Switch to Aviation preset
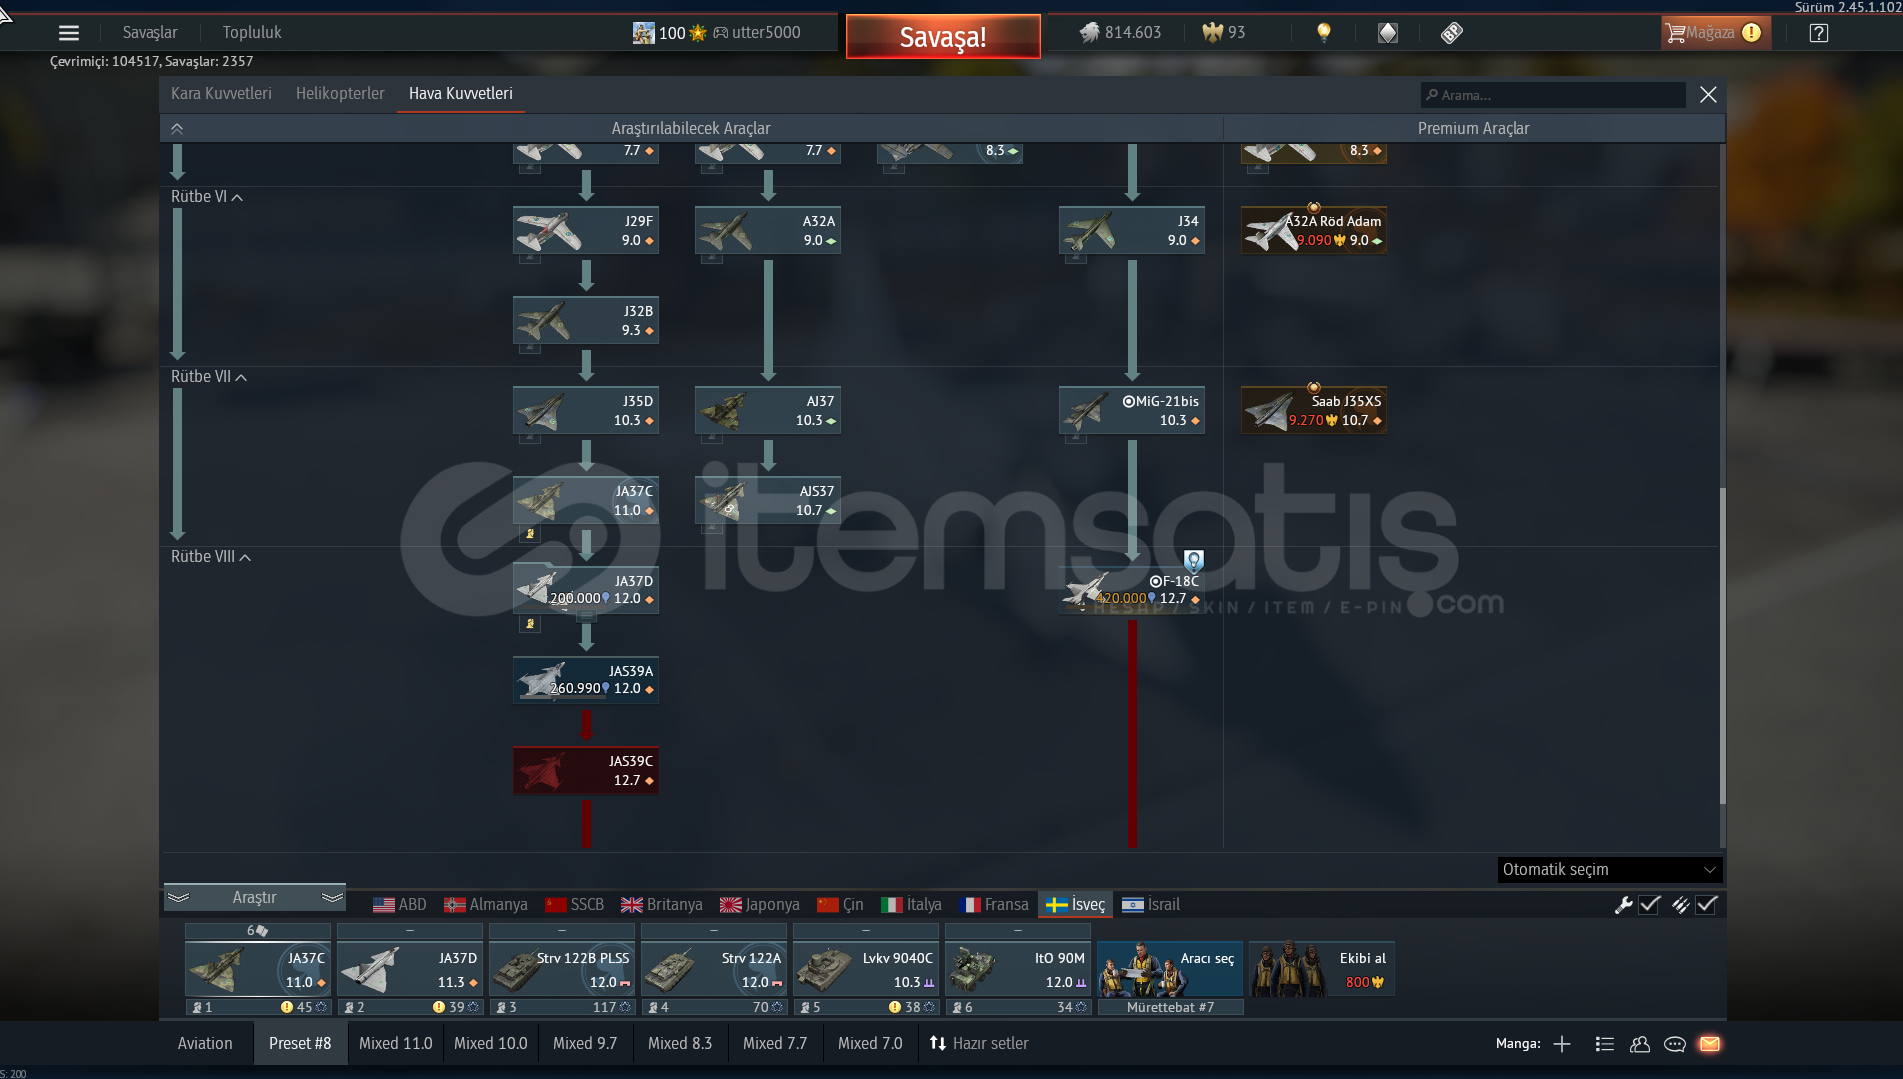The width and height of the screenshot is (1903, 1079). [x=205, y=1043]
